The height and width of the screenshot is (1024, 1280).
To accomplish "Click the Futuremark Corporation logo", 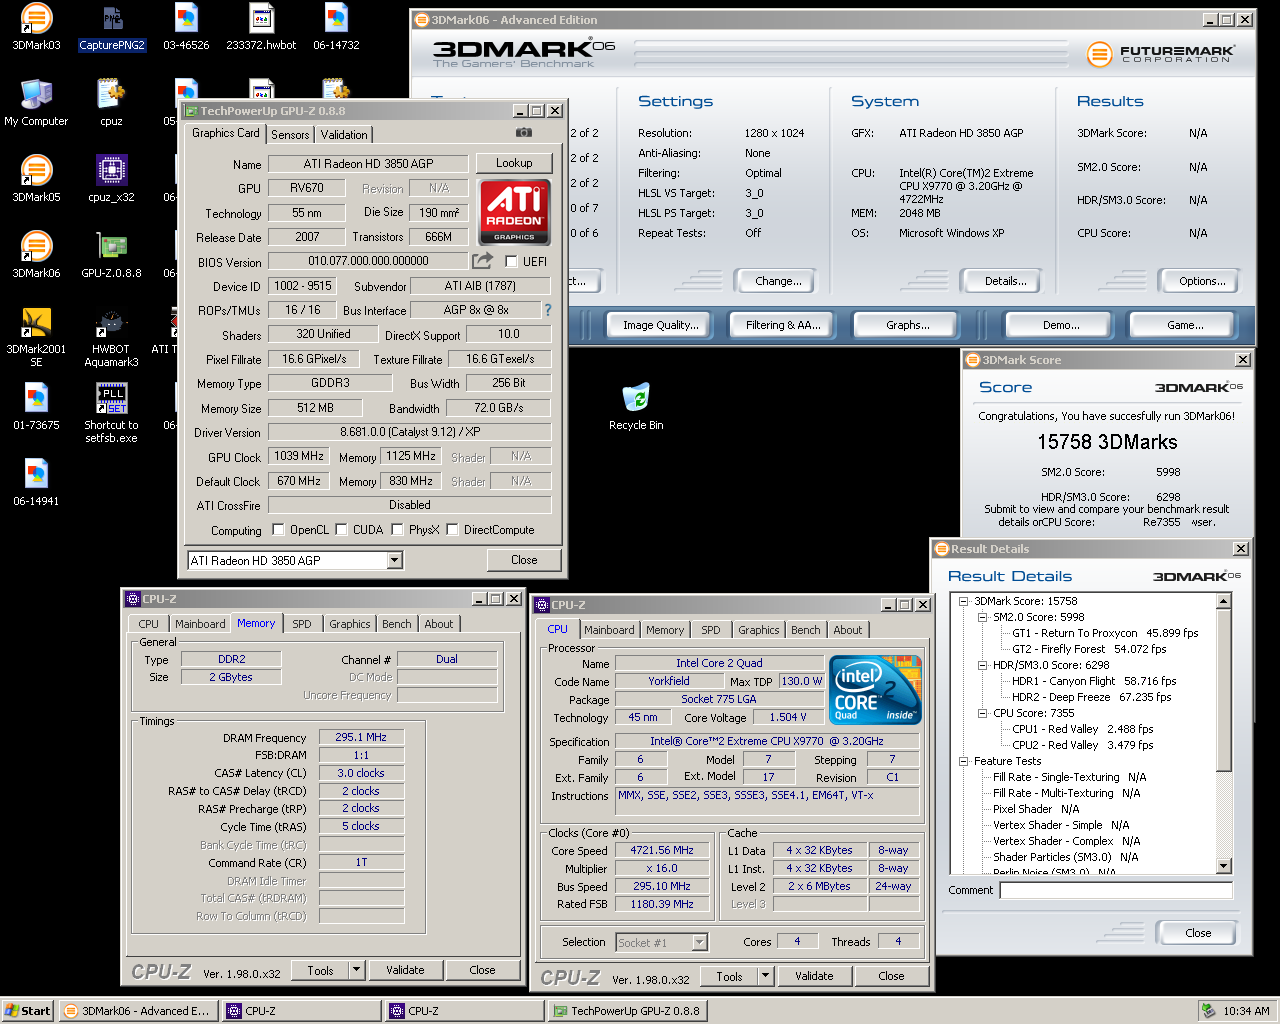I will pos(1160,53).
